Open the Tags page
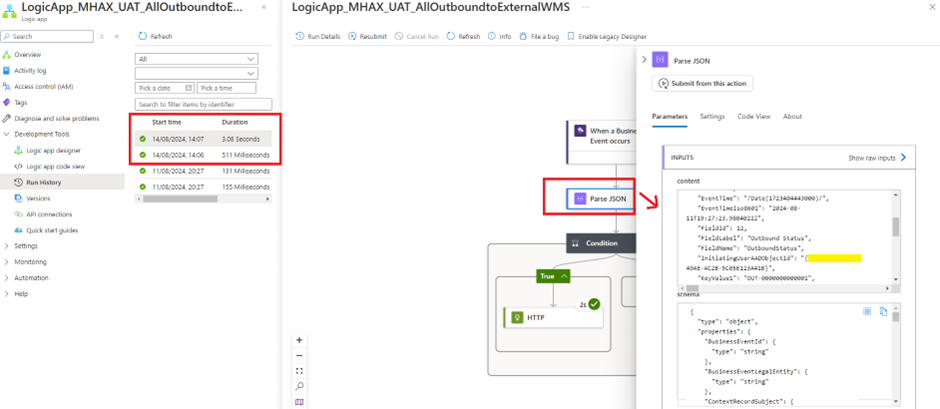The width and height of the screenshot is (940, 409). (20, 103)
